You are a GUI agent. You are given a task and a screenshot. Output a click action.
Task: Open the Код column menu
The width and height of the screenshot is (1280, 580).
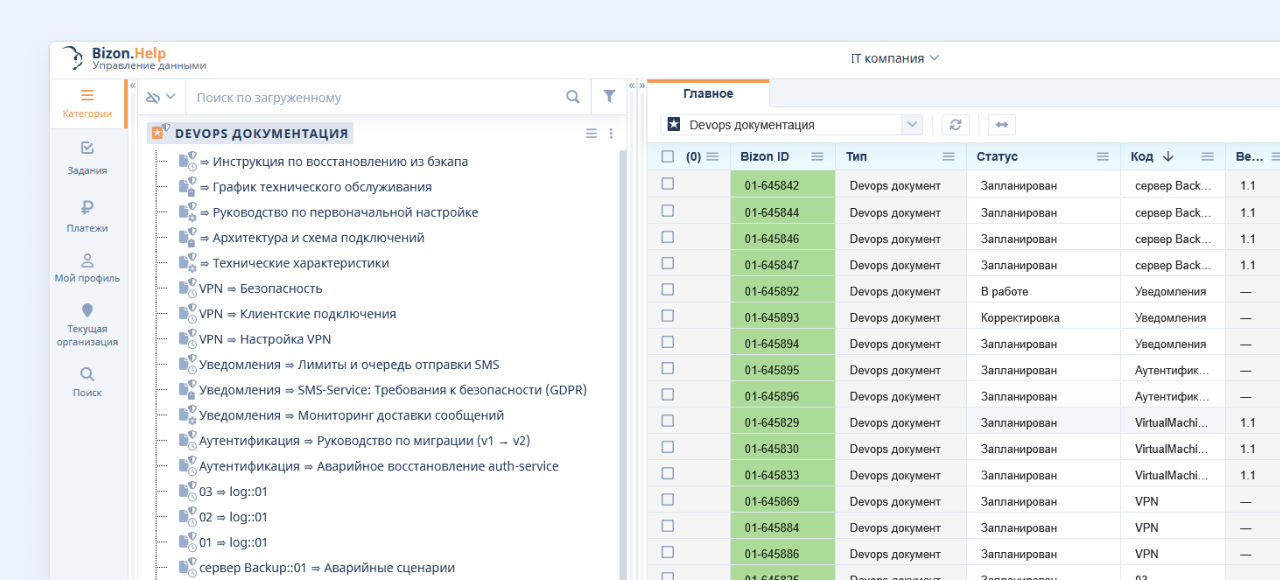point(1207,156)
